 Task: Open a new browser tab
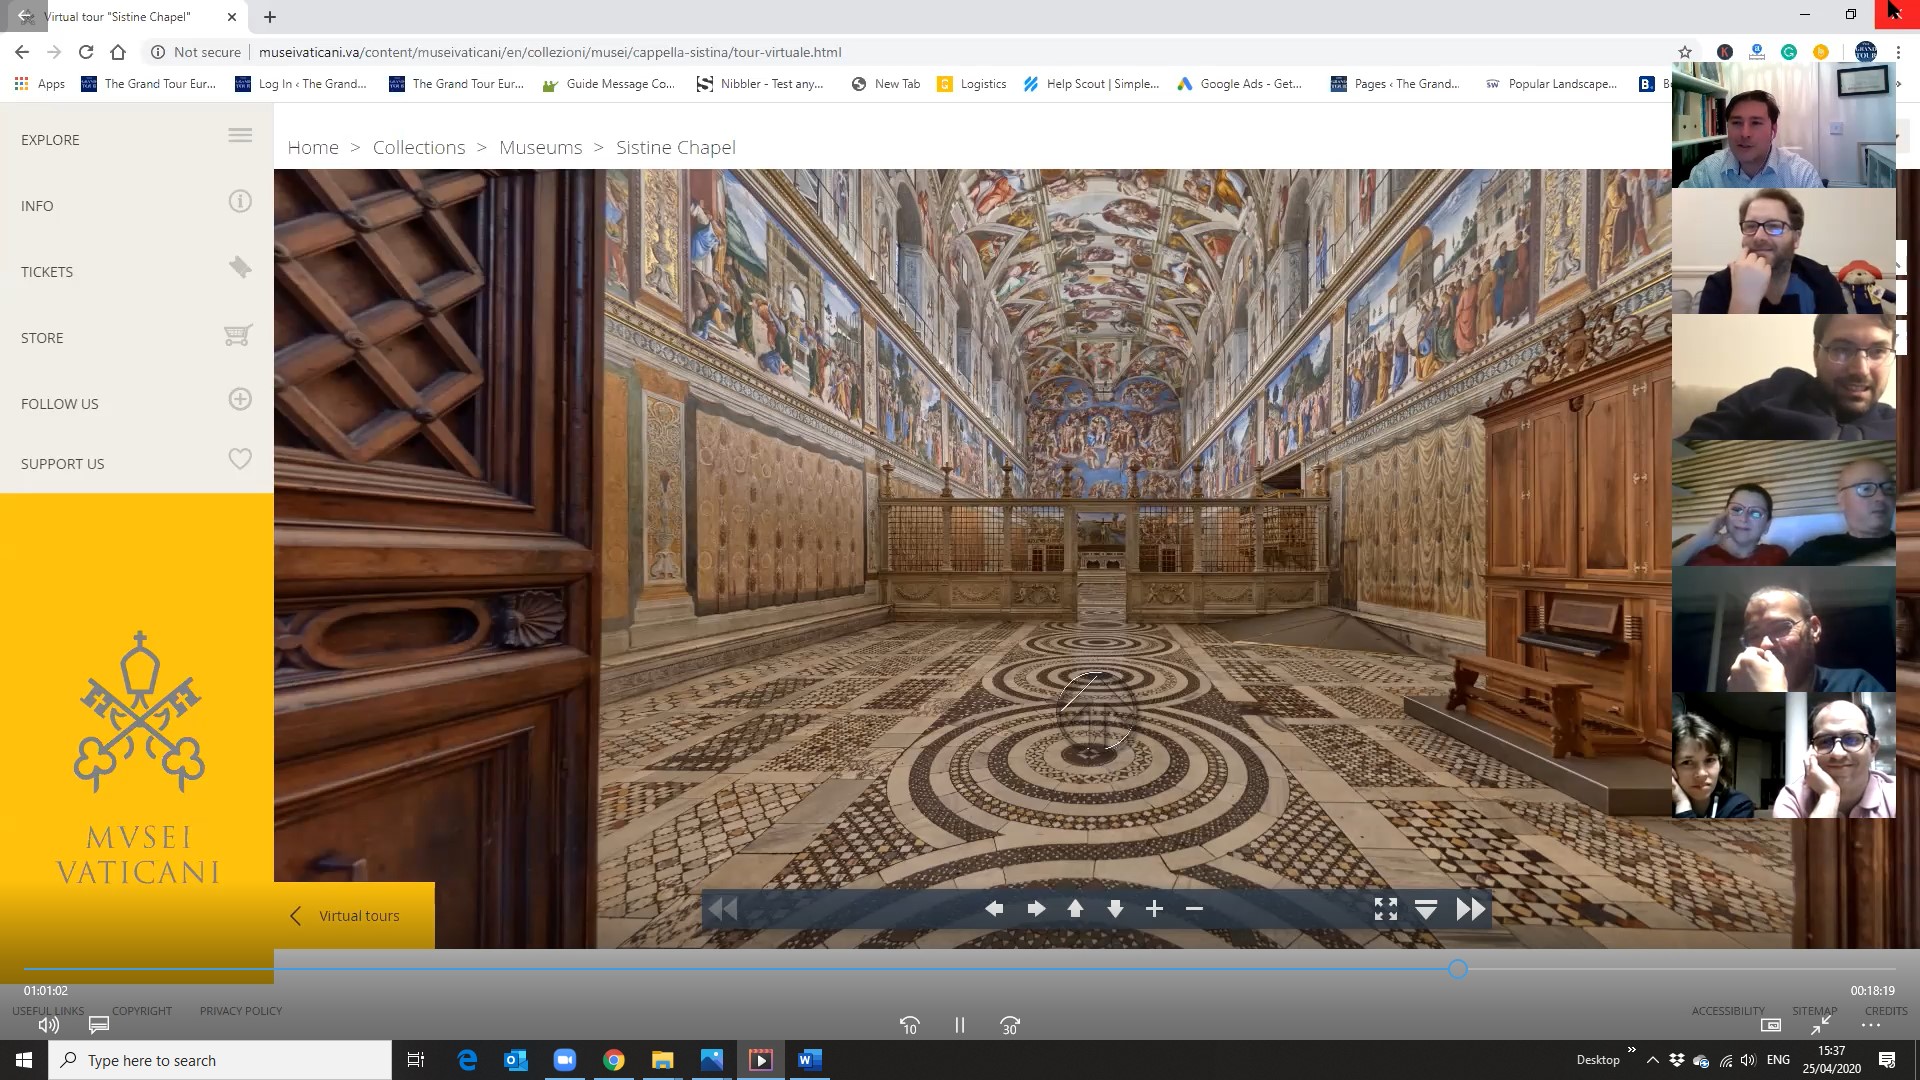point(270,17)
